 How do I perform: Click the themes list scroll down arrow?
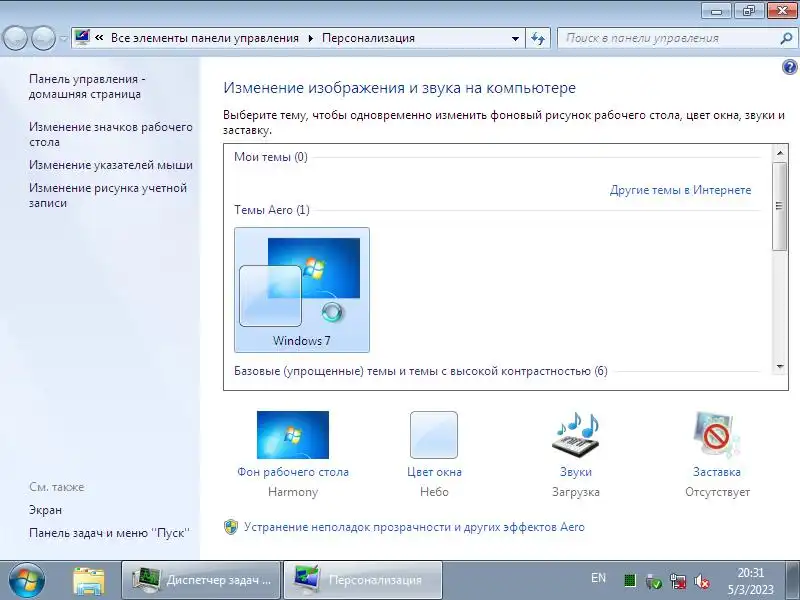tap(780, 366)
